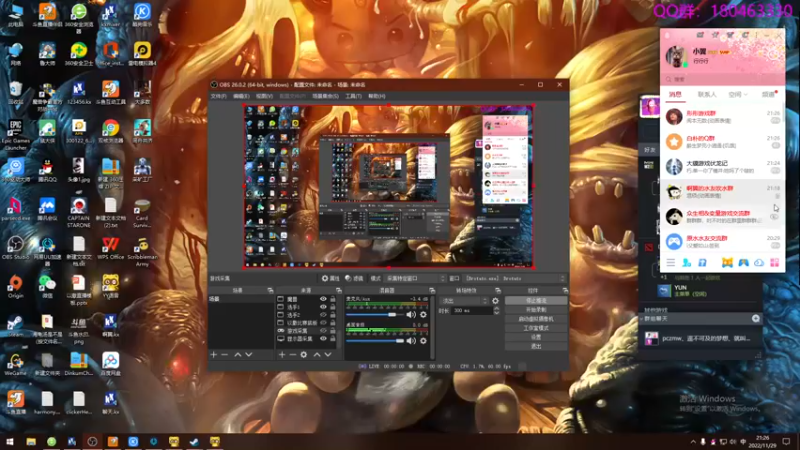Move the scene up in the Scenes panel
Screen dimensions: 800x450
click(238, 355)
